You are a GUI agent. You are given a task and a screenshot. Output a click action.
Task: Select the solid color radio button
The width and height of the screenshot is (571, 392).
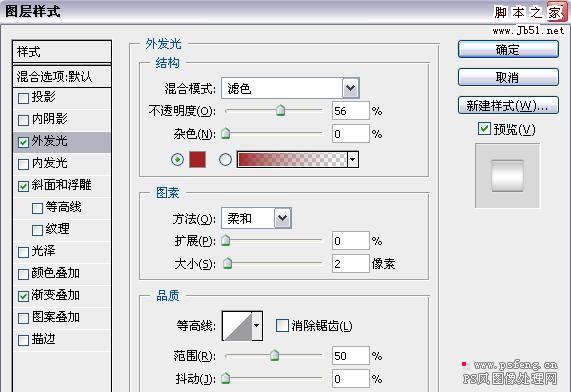(177, 160)
